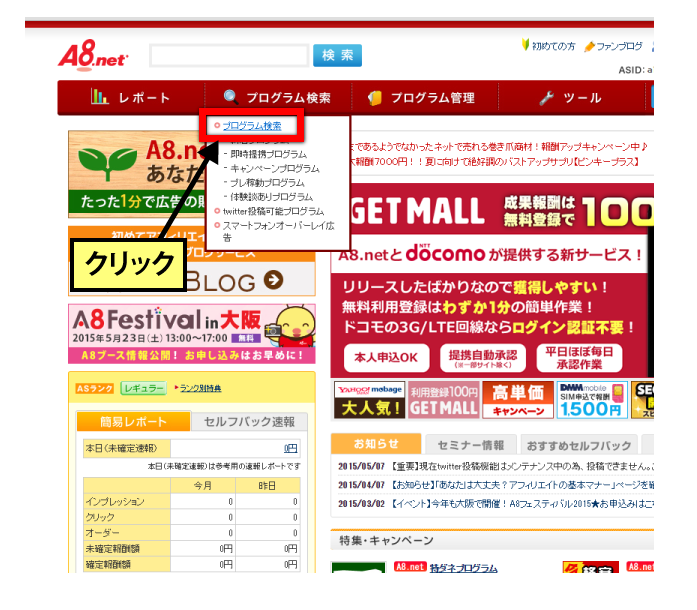Click the folder icon on プログラム管理

tap(375, 98)
